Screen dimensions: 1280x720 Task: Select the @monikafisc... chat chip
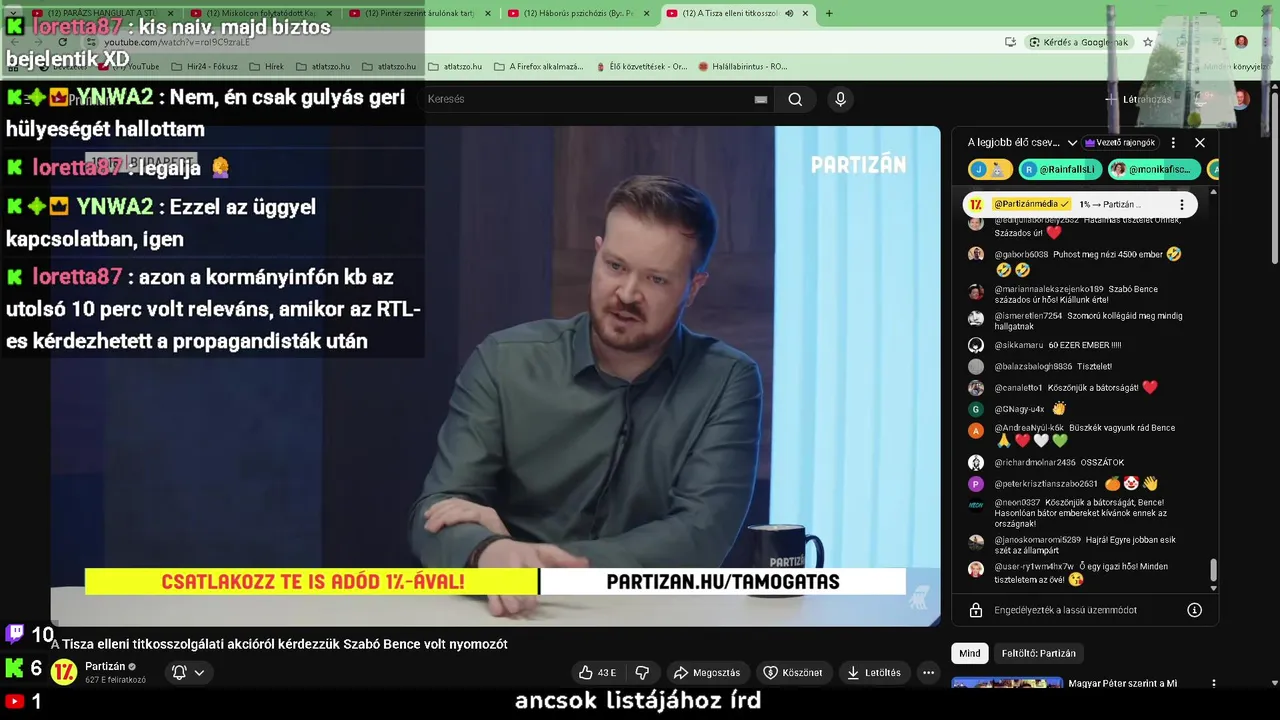click(1154, 170)
